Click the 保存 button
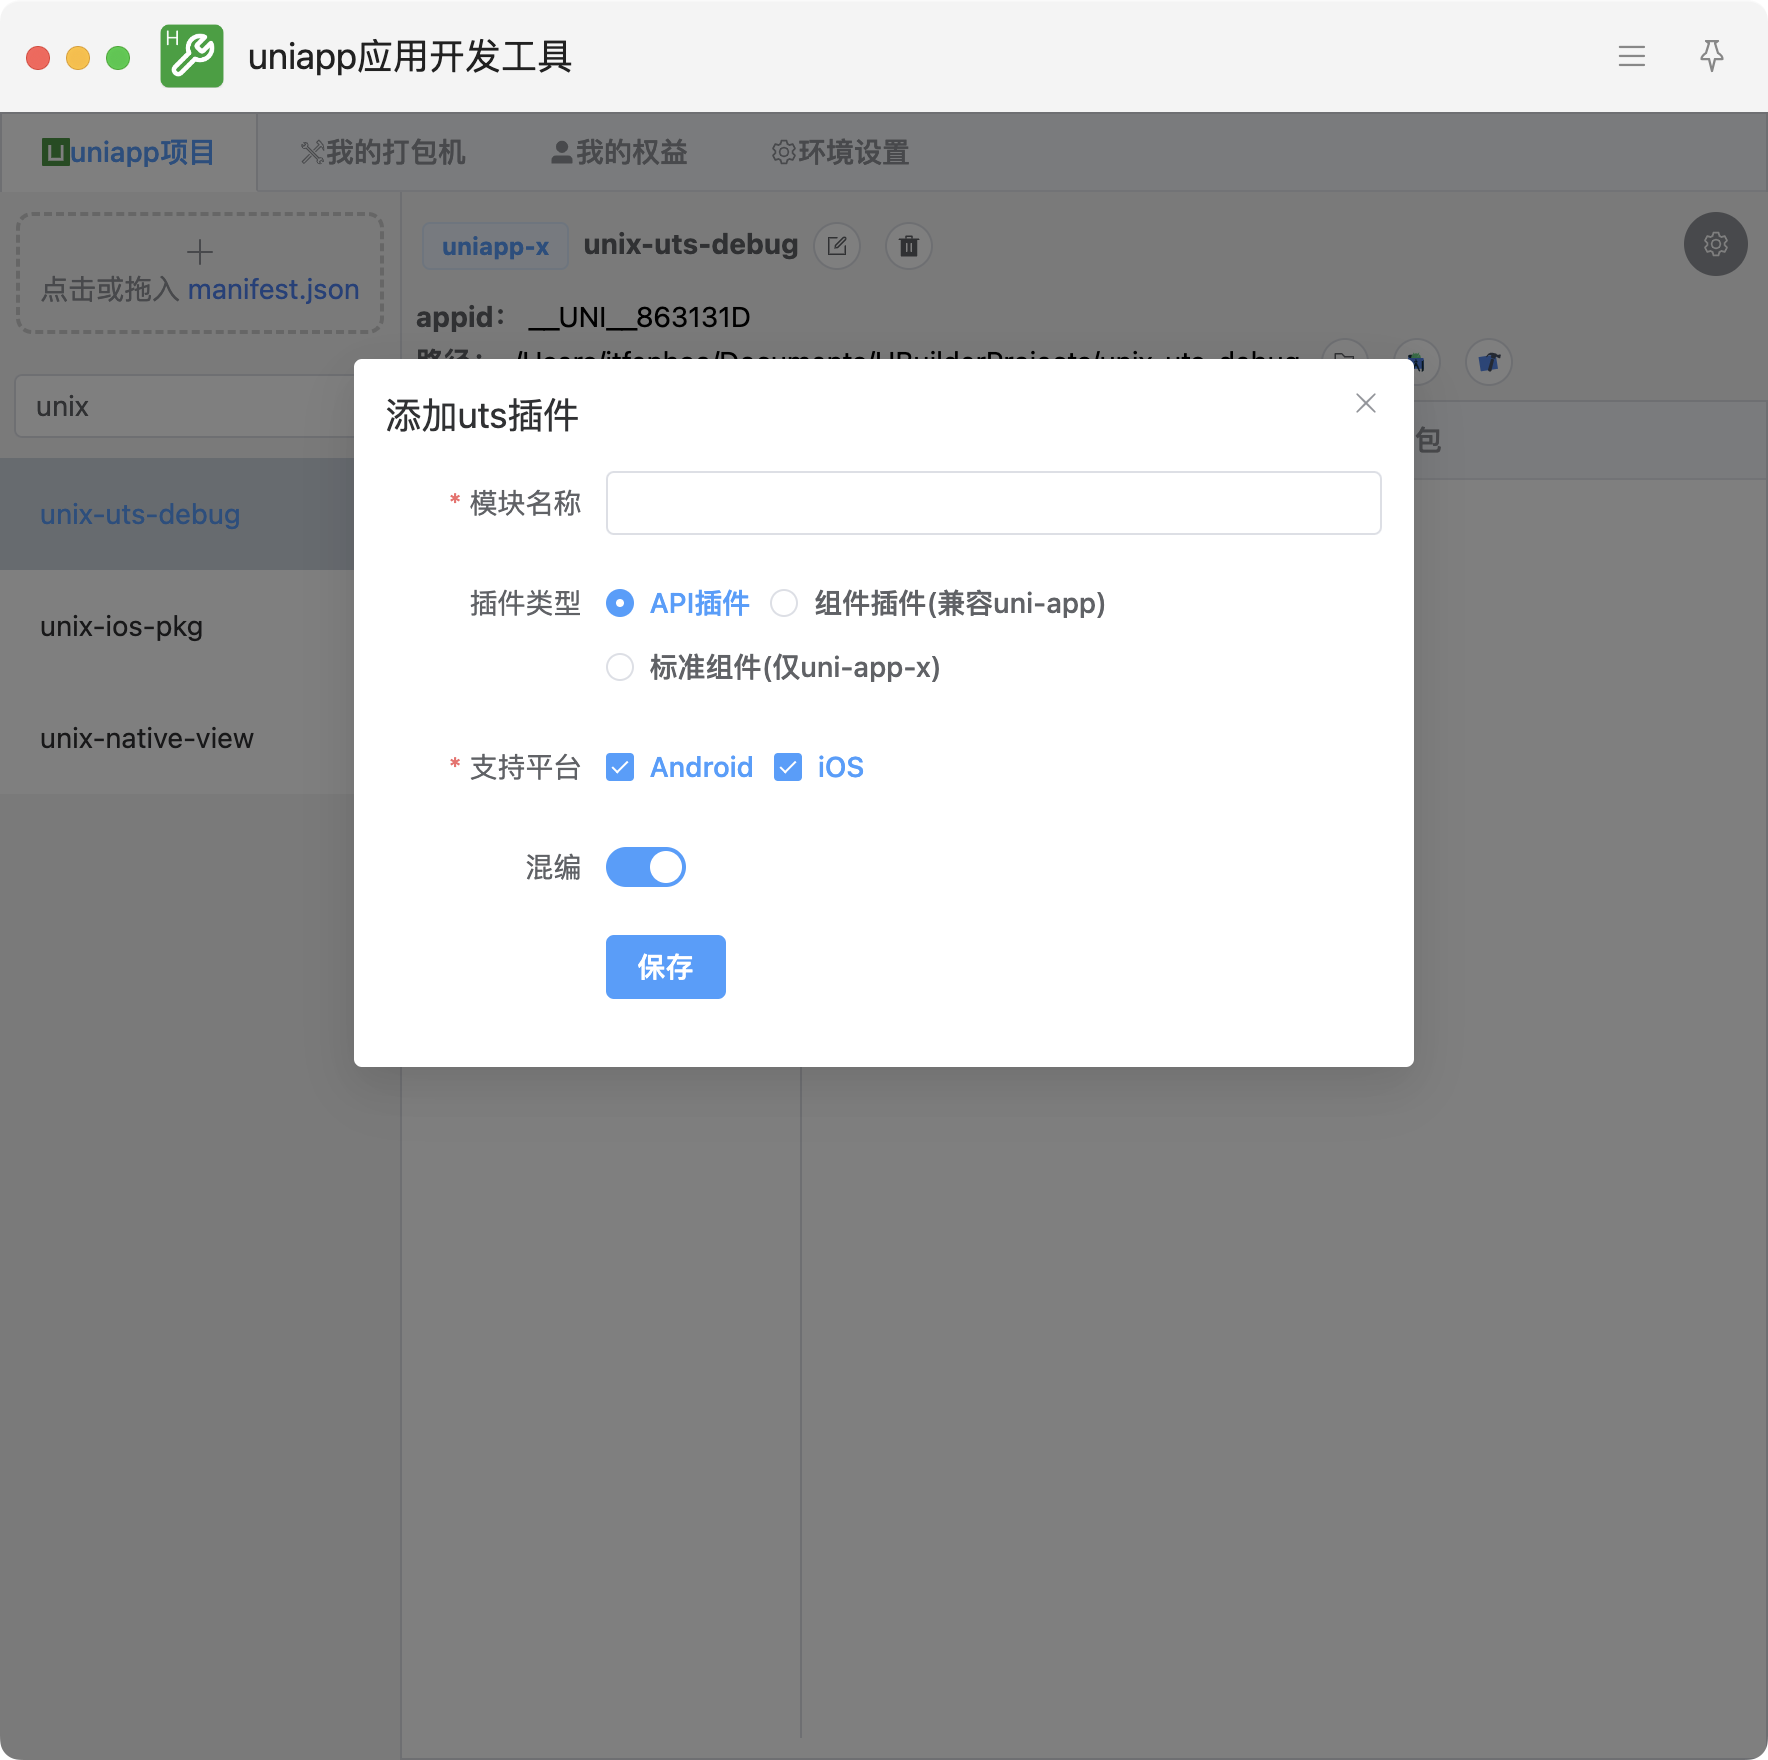 (x=666, y=967)
